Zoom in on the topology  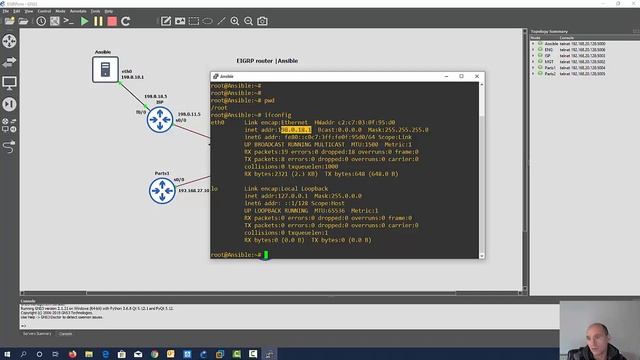click(x=235, y=21)
